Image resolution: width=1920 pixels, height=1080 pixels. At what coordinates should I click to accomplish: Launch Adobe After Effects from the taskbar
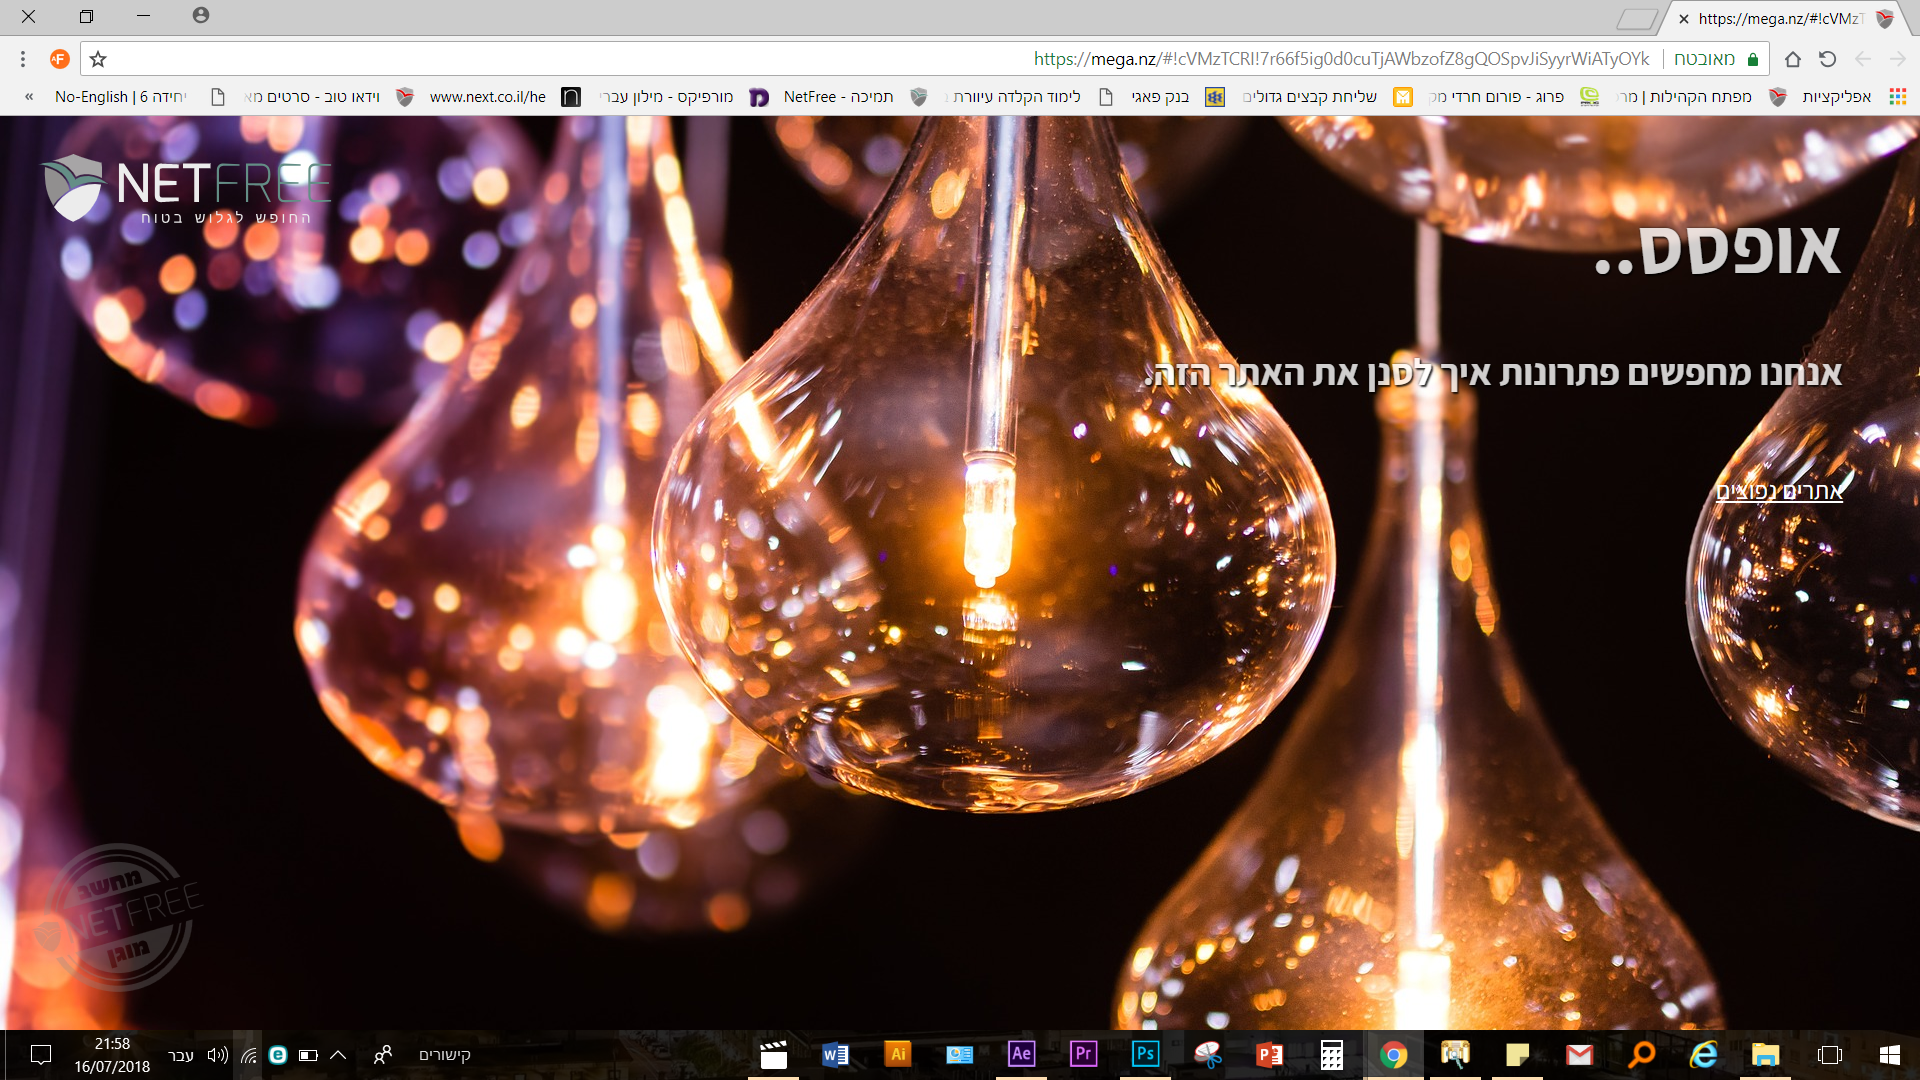1022,1055
